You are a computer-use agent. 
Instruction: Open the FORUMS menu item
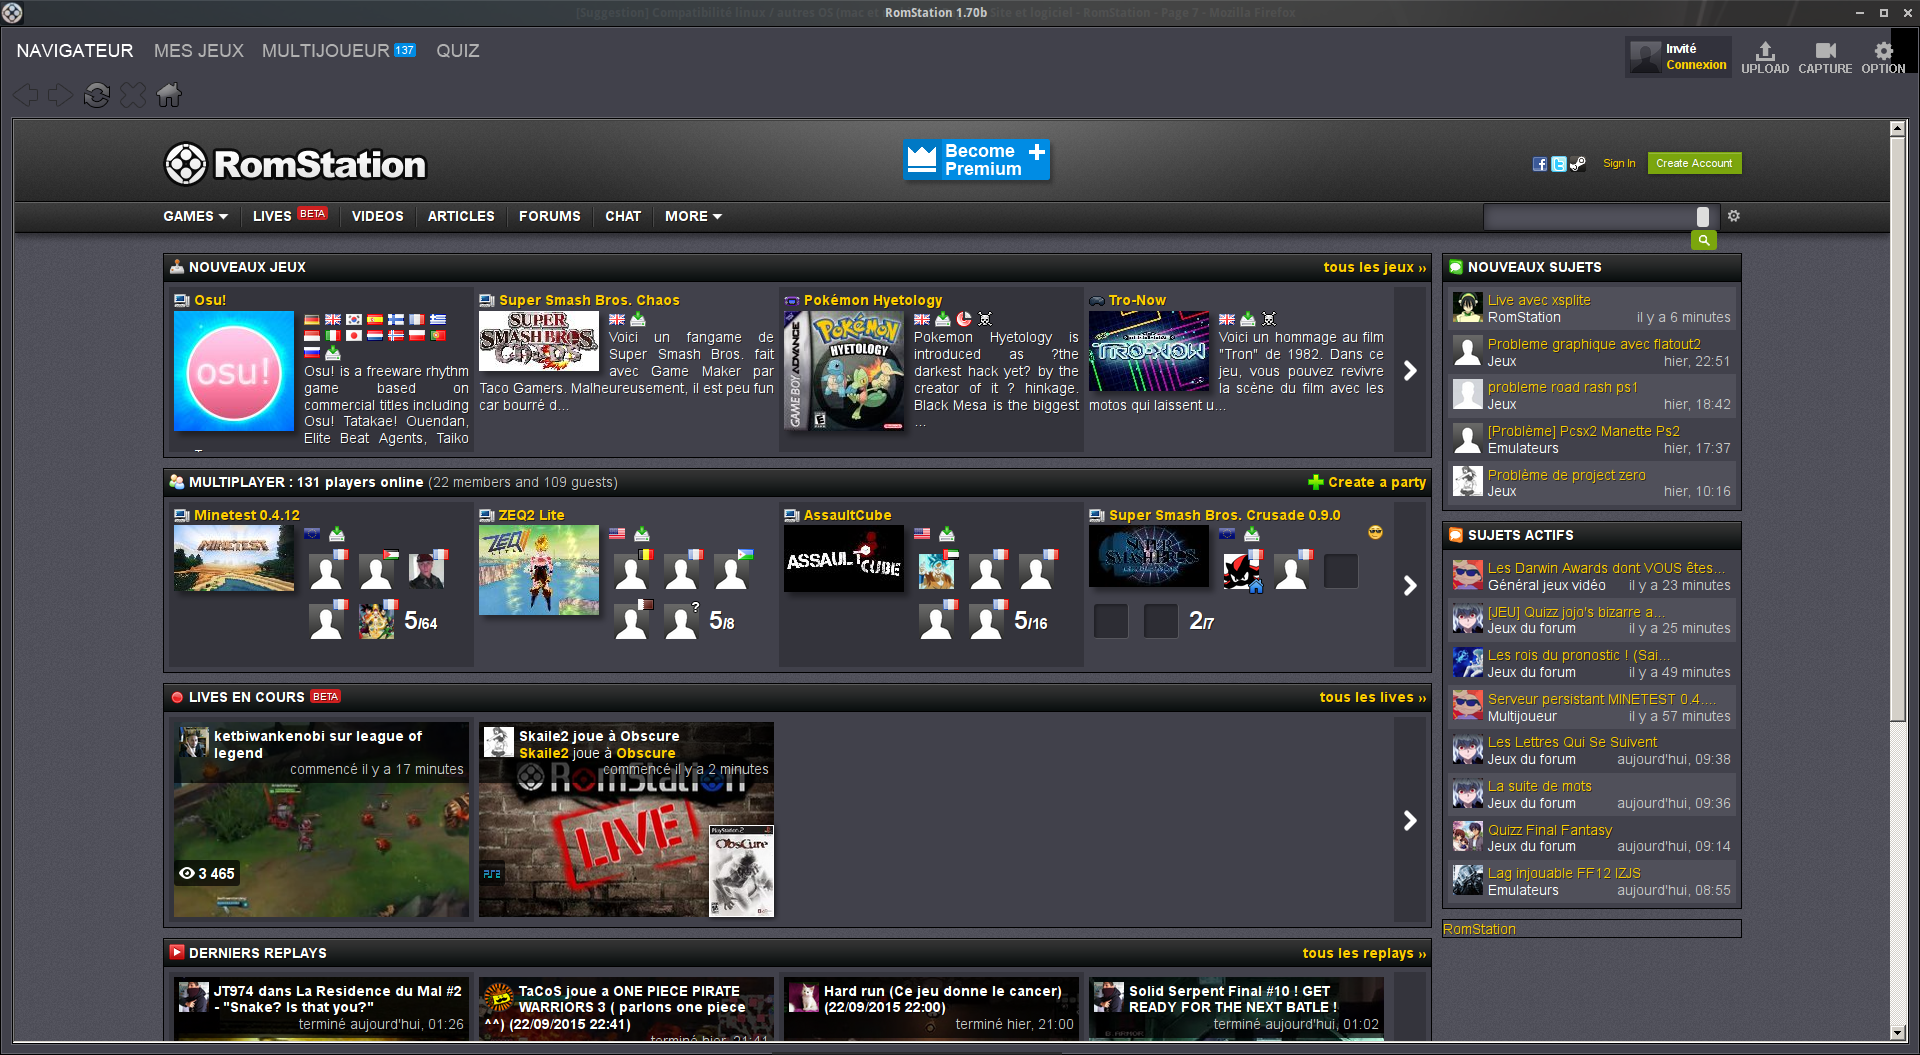(x=550, y=216)
